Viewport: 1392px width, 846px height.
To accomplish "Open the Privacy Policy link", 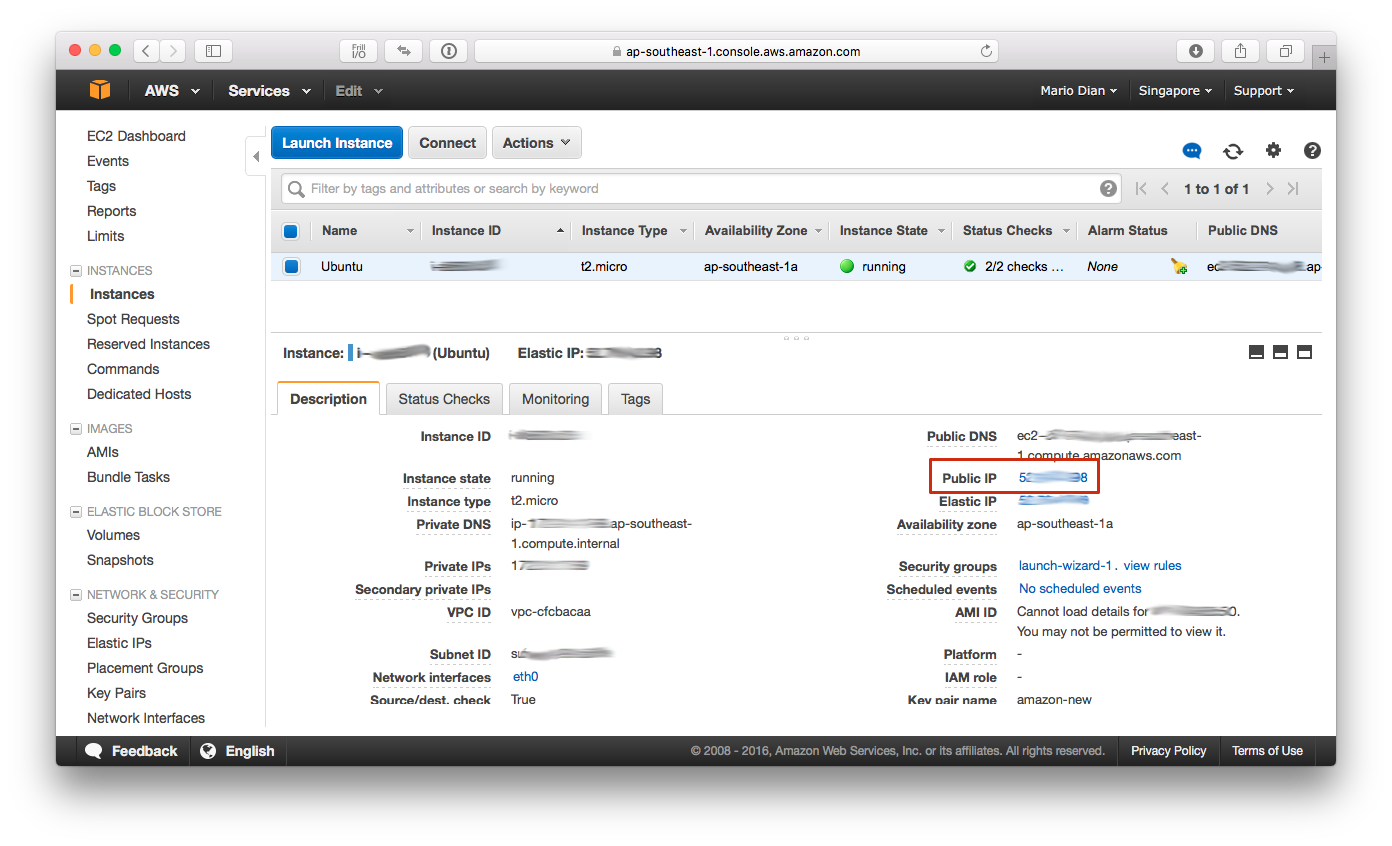I will (1168, 751).
